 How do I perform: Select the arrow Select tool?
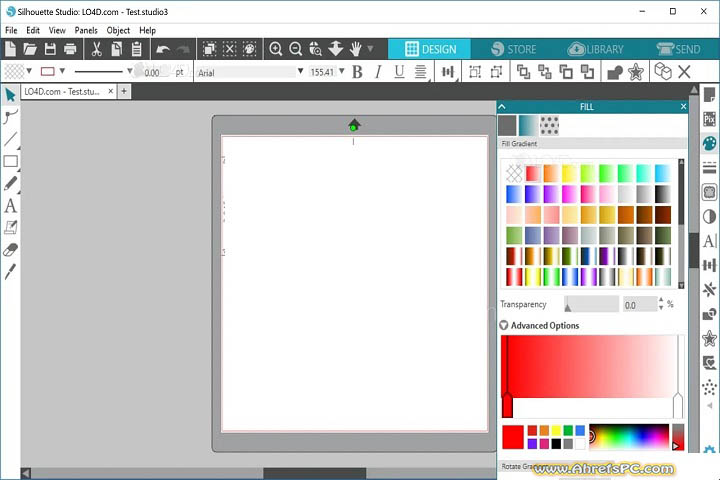pos(10,95)
